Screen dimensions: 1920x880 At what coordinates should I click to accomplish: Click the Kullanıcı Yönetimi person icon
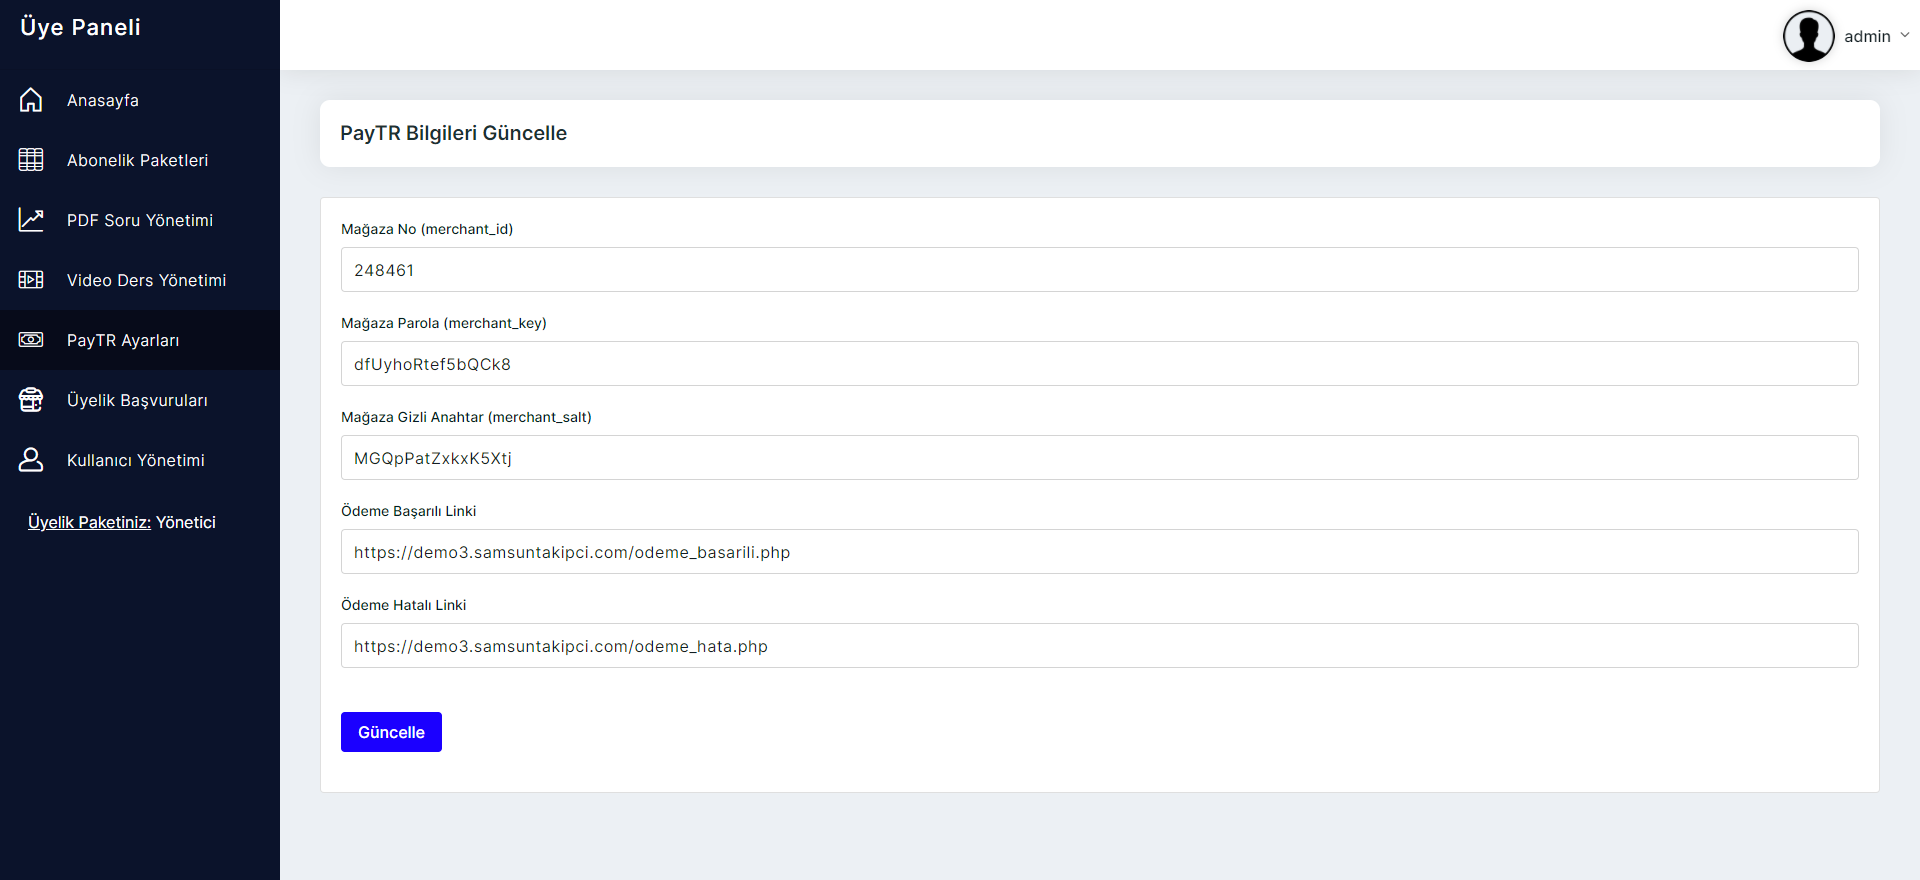[x=31, y=460]
